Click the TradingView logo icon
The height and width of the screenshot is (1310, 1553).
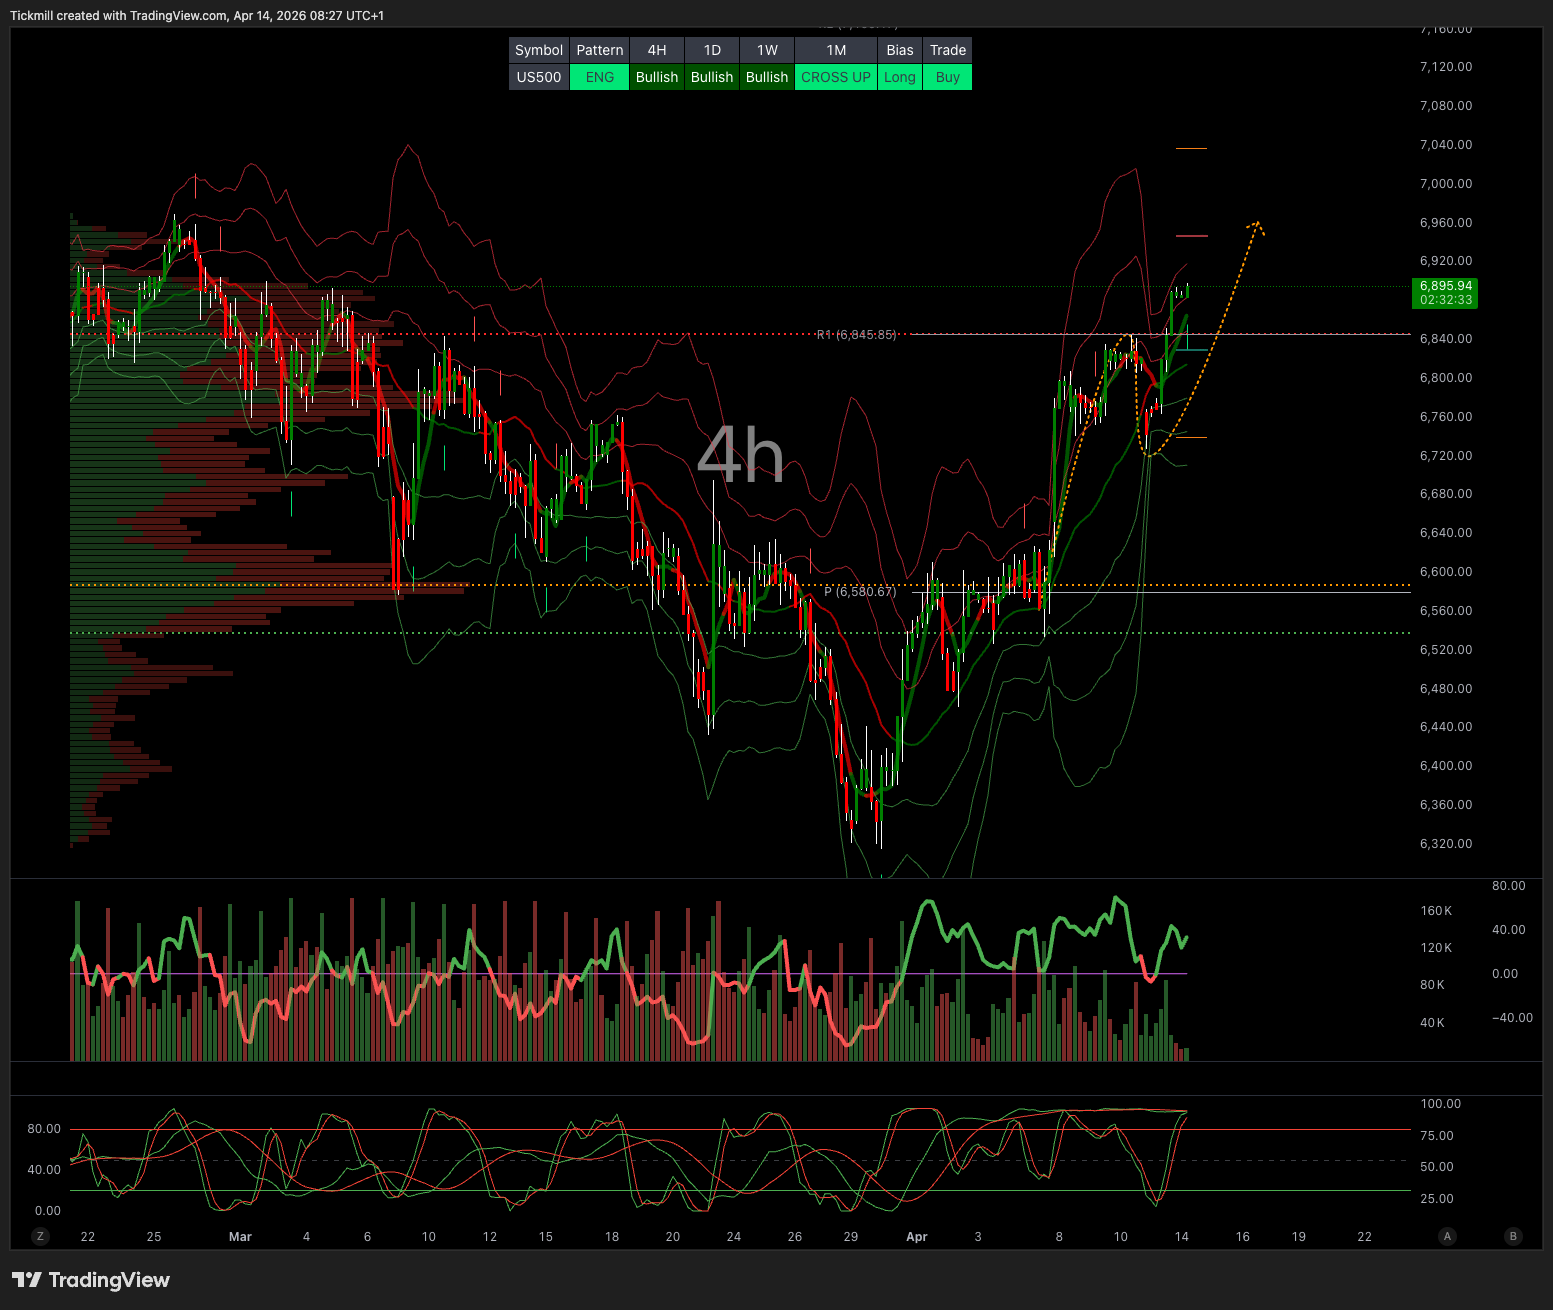(27, 1280)
